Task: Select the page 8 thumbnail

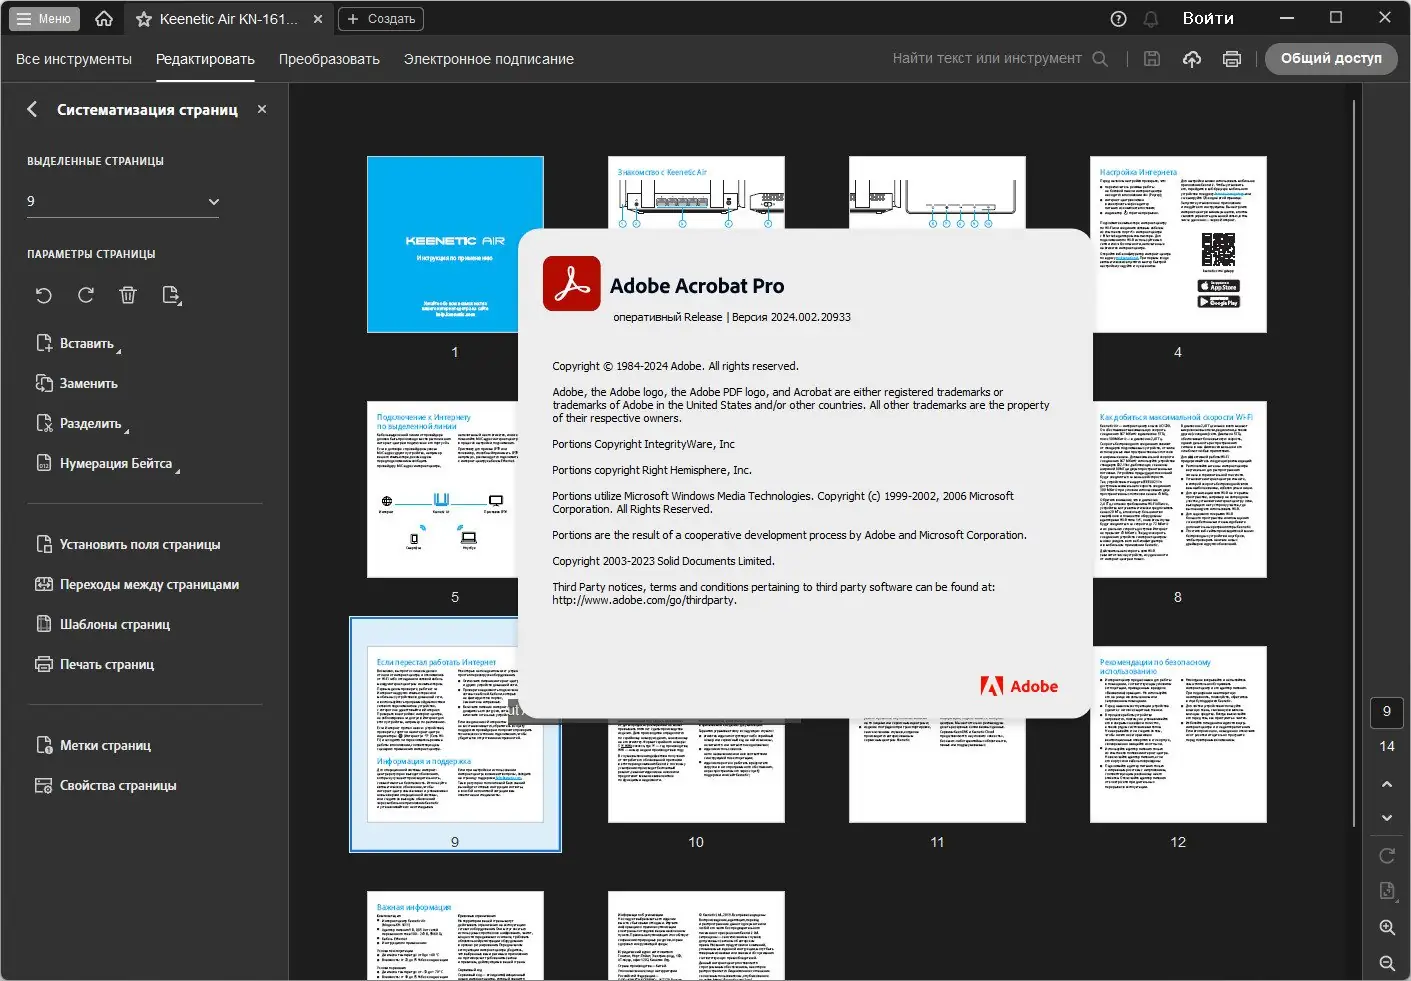Action: point(1179,489)
